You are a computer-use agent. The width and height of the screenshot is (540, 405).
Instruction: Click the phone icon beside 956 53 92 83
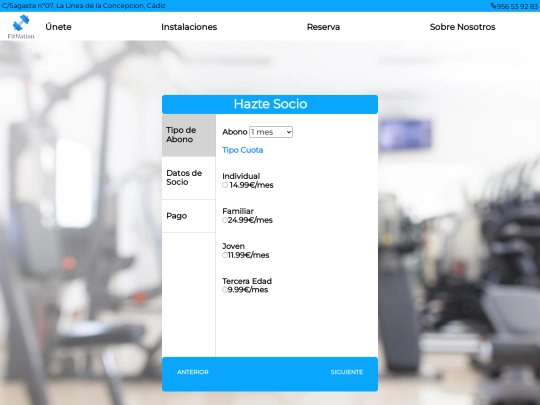(x=493, y=6)
